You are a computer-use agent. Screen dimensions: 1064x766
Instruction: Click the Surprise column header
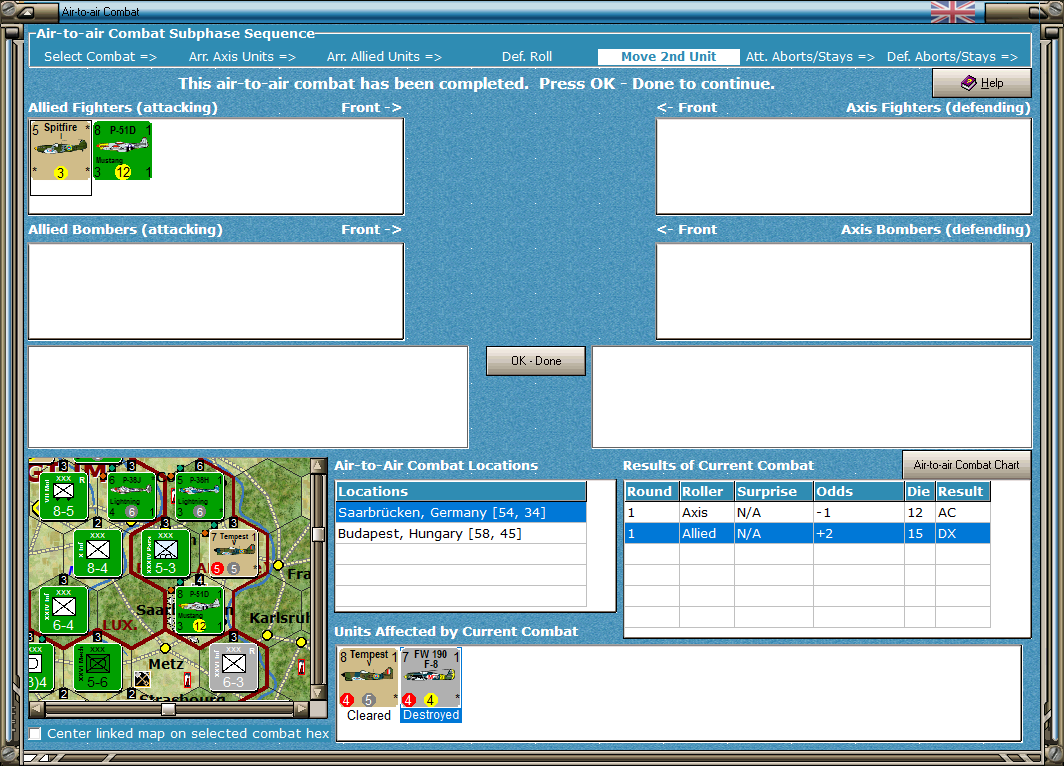pyautogui.click(x=774, y=491)
